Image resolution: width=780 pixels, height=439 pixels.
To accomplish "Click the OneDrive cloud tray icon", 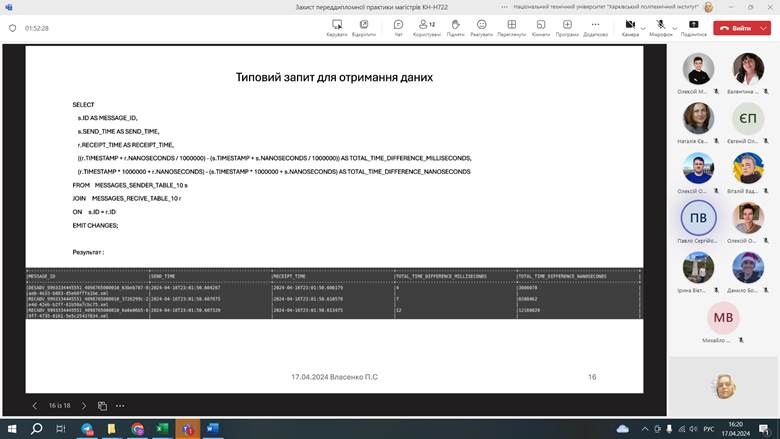I will click(622, 429).
